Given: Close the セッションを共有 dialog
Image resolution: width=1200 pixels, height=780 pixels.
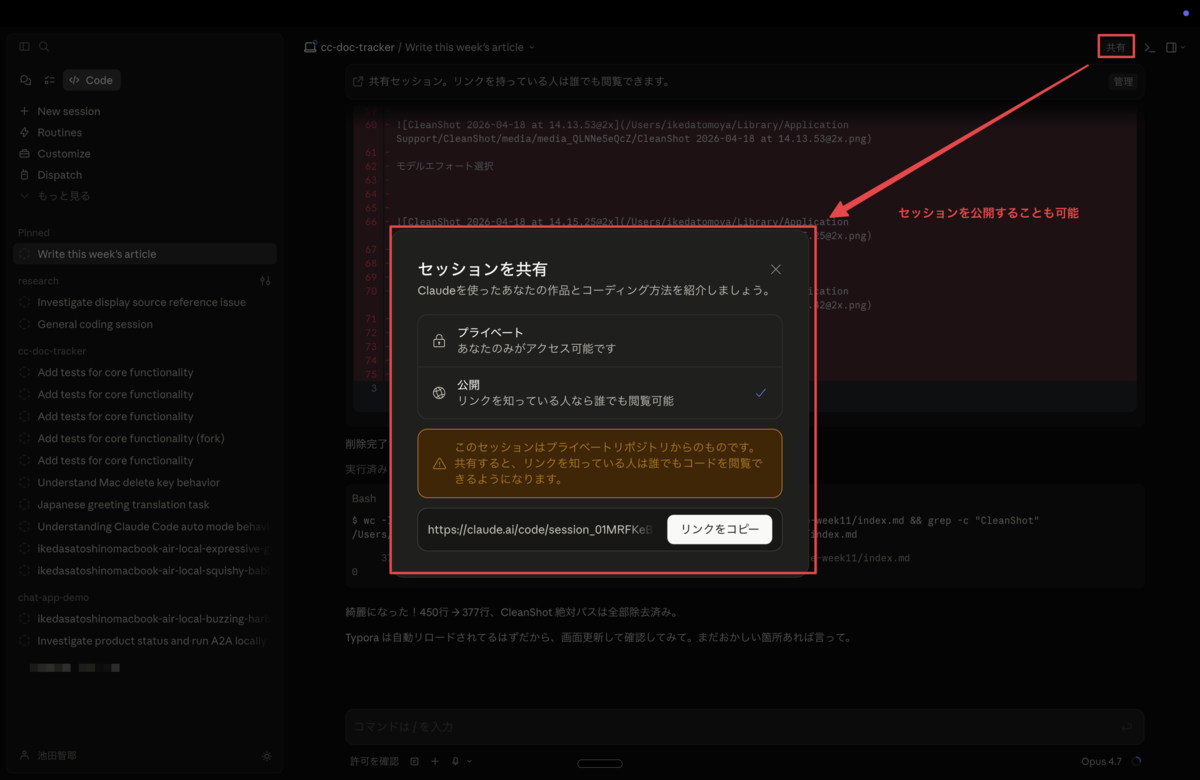Looking at the screenshot, I should coord(775,269).
